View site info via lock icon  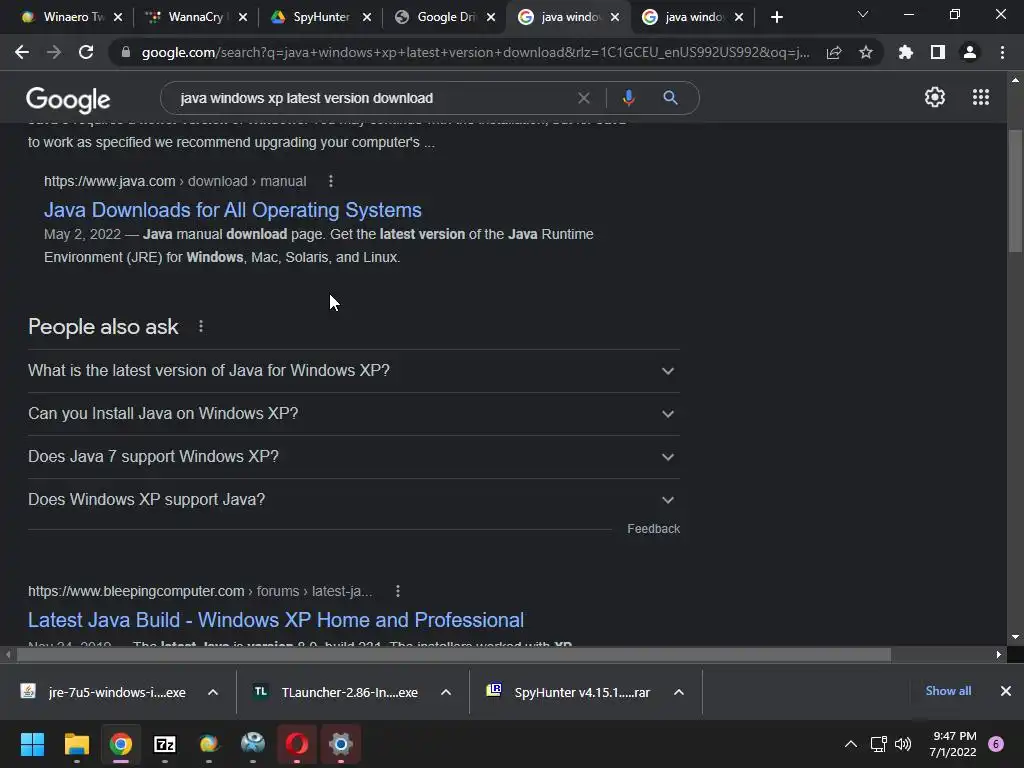126,52
